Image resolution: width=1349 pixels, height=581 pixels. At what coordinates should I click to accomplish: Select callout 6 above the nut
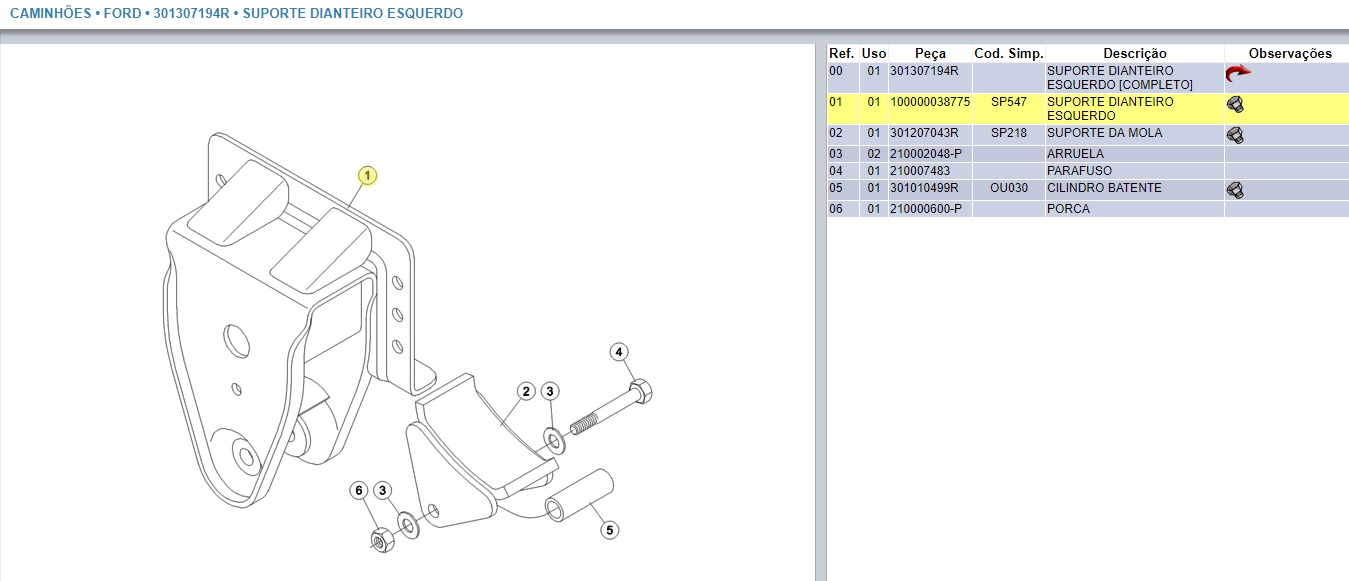click(359, 490)
